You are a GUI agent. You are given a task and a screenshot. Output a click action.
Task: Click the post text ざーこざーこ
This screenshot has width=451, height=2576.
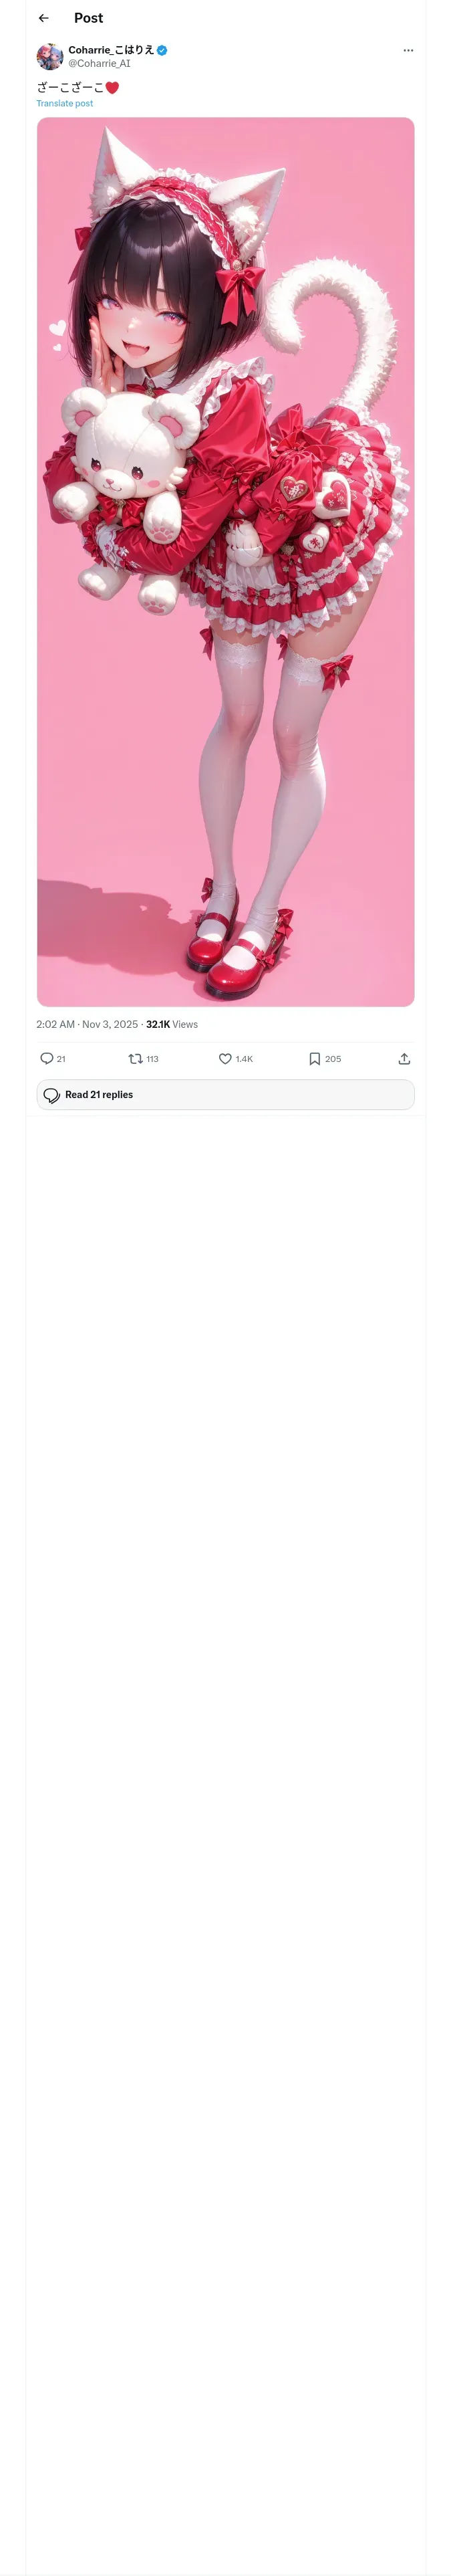pos(70,87)
